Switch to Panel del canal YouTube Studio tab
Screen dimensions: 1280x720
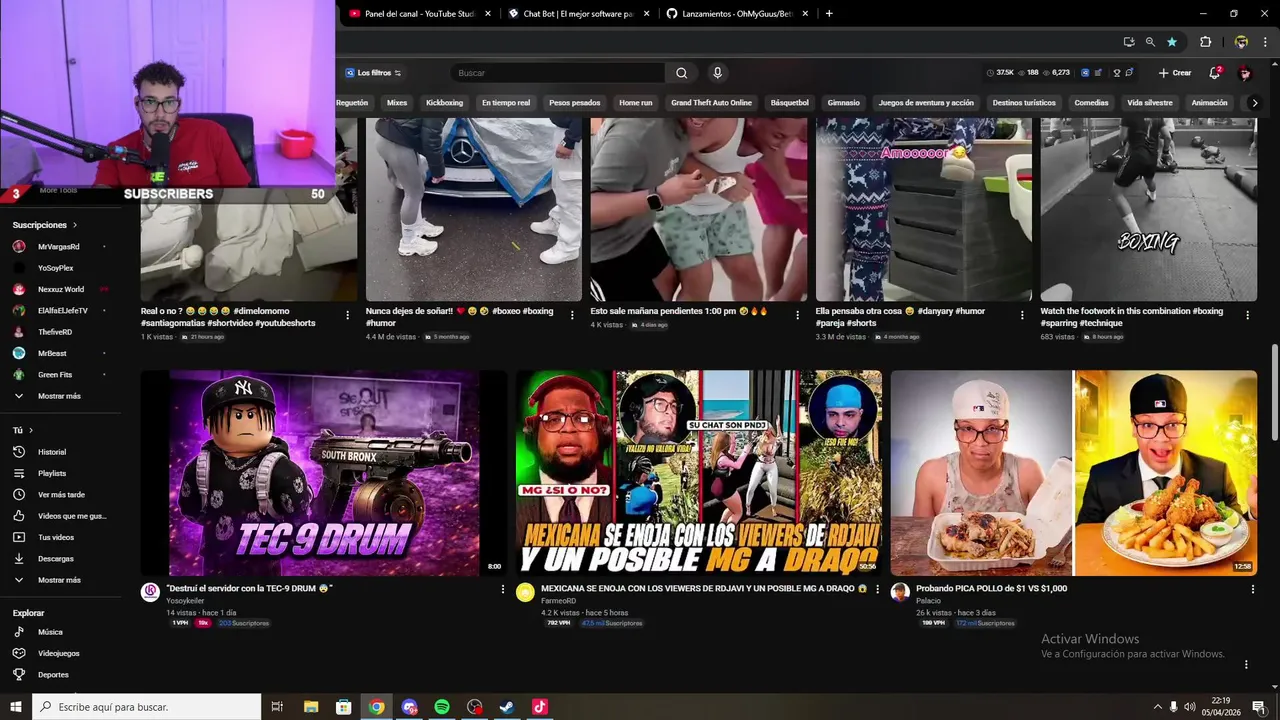(420, 13)
